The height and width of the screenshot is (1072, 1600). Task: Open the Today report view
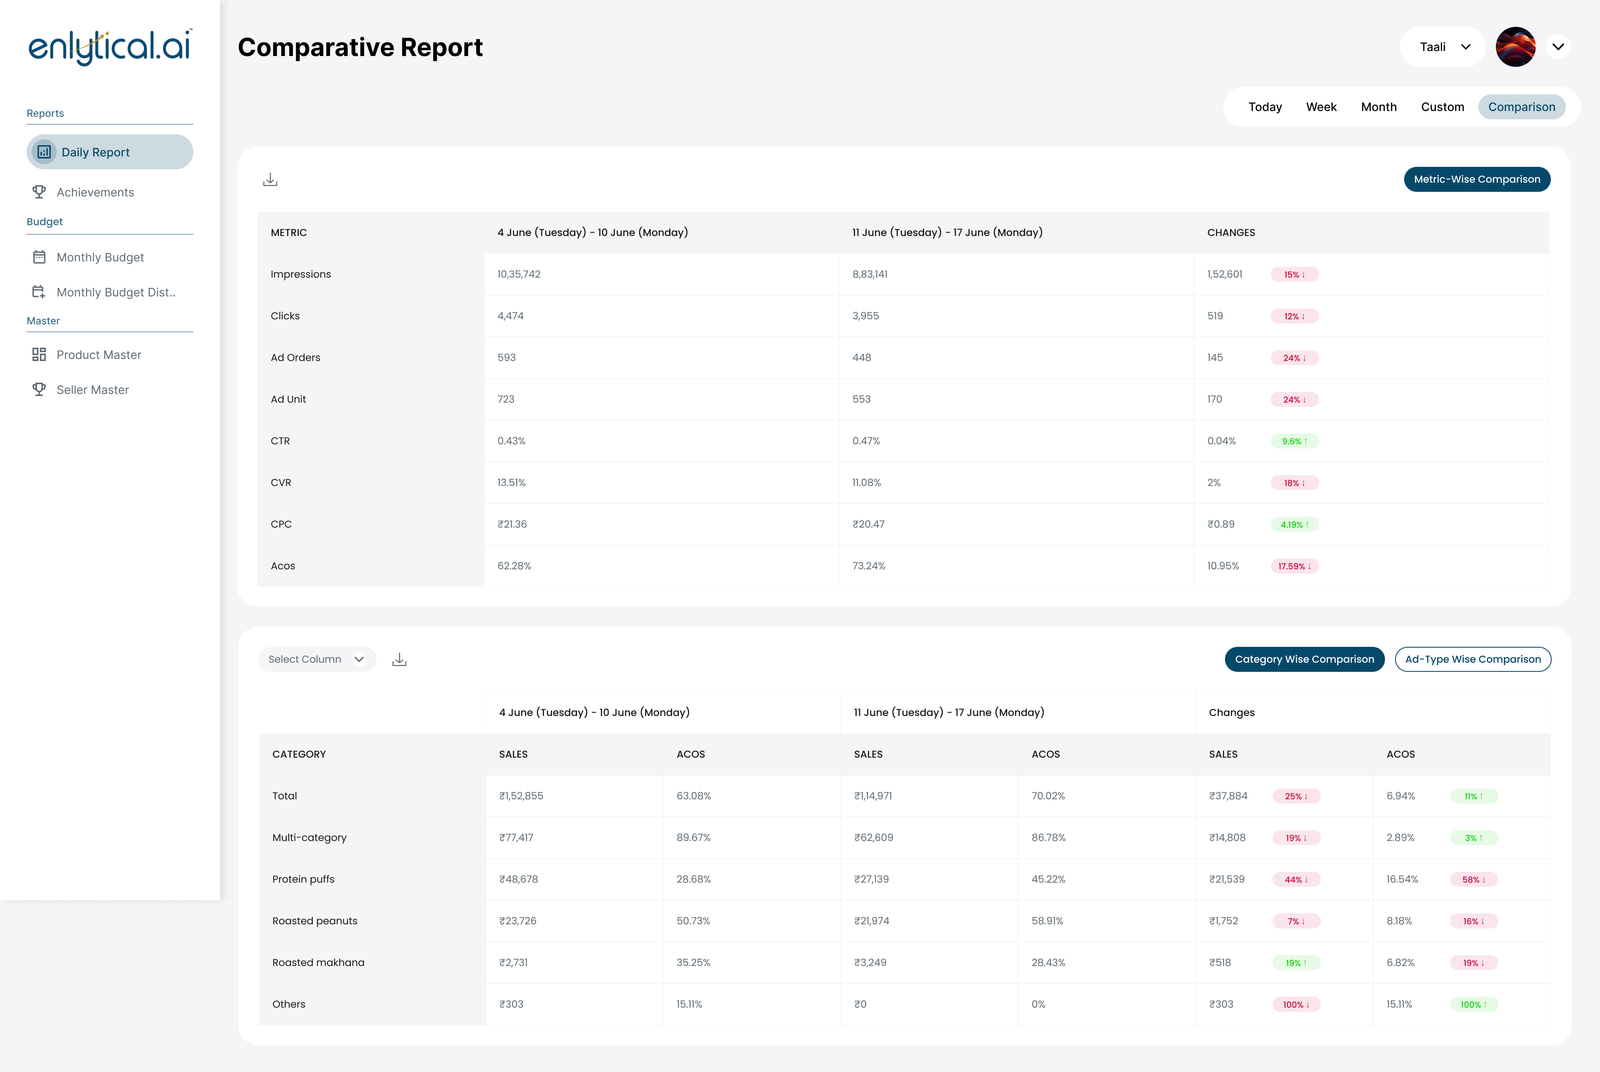click(x=1264, y=107)
